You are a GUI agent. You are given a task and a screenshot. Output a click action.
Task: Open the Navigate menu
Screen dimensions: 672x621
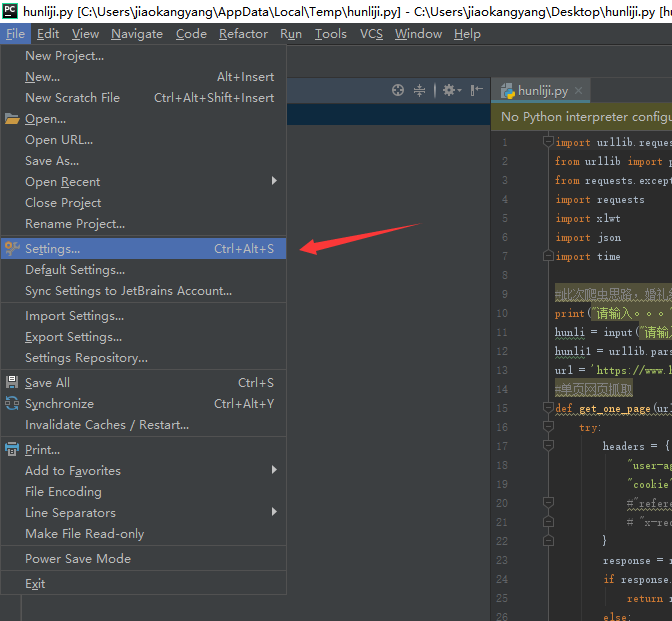pos(137,34)
